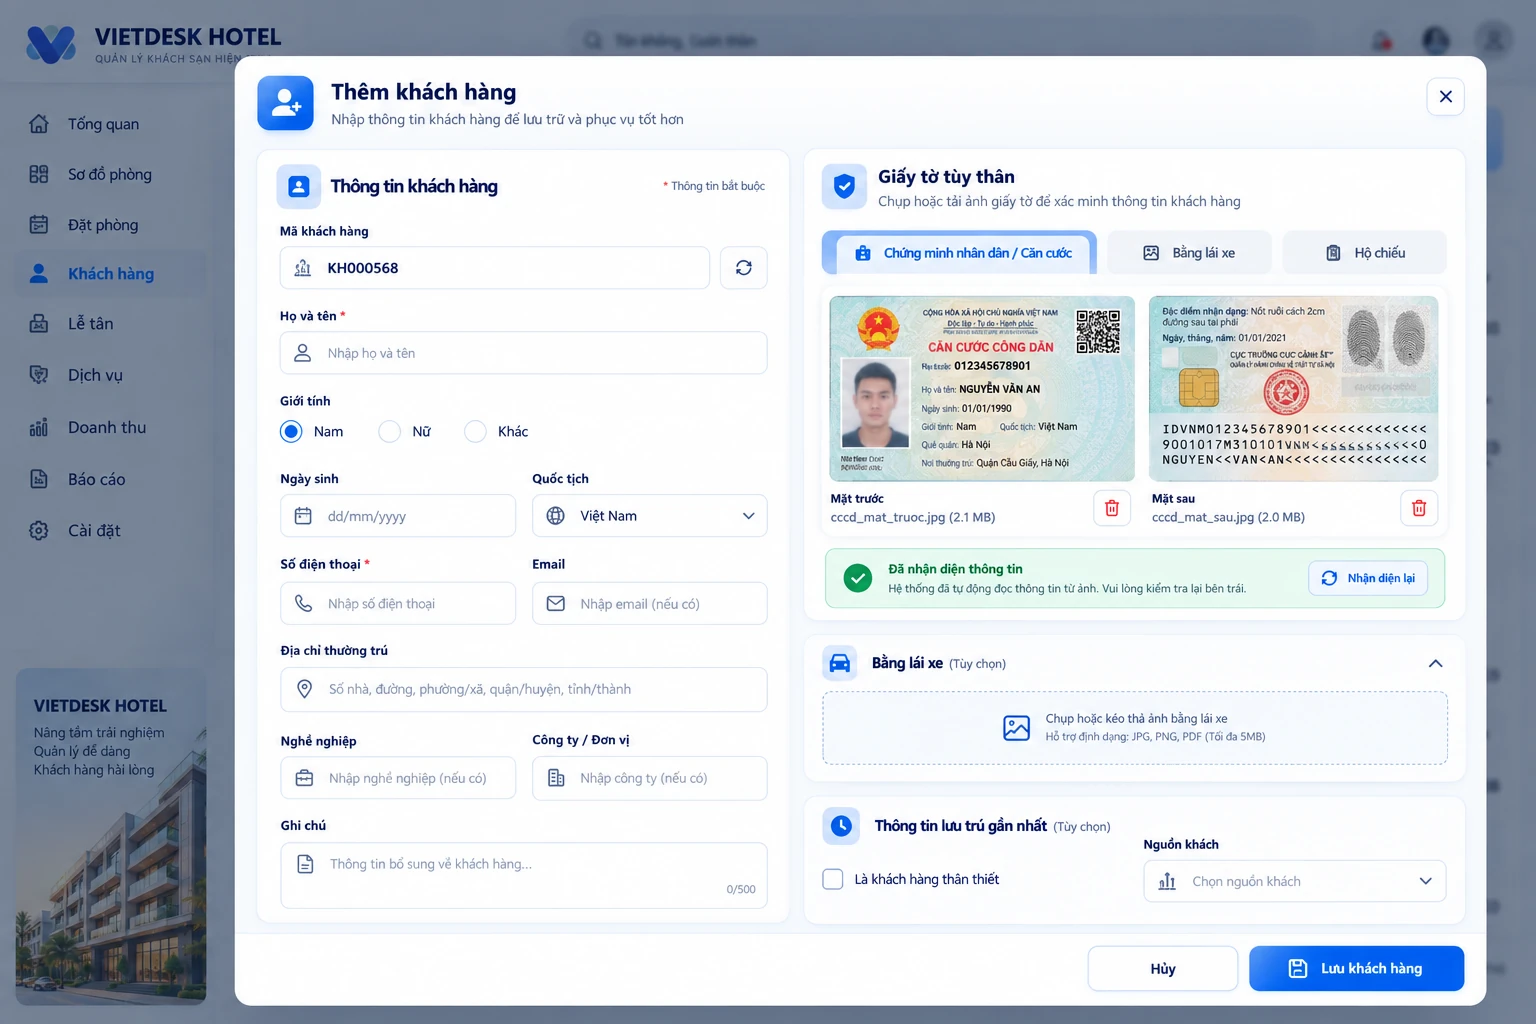Delete the back side ID image cccd_mat_sau.jpg
The image size is (1536, 1024).
point(1418,508)
